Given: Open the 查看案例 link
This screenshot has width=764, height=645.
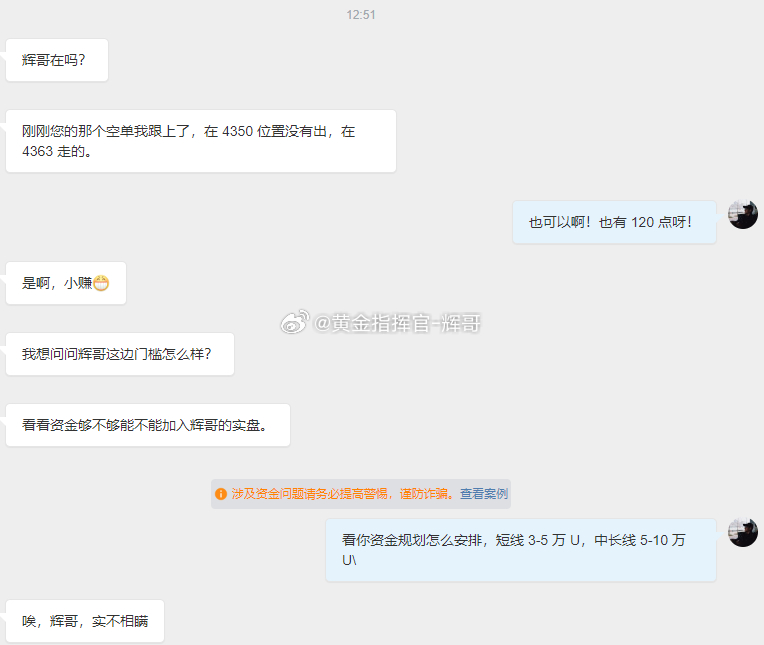Looking at the screenshot, I should [x=484, y=494].
